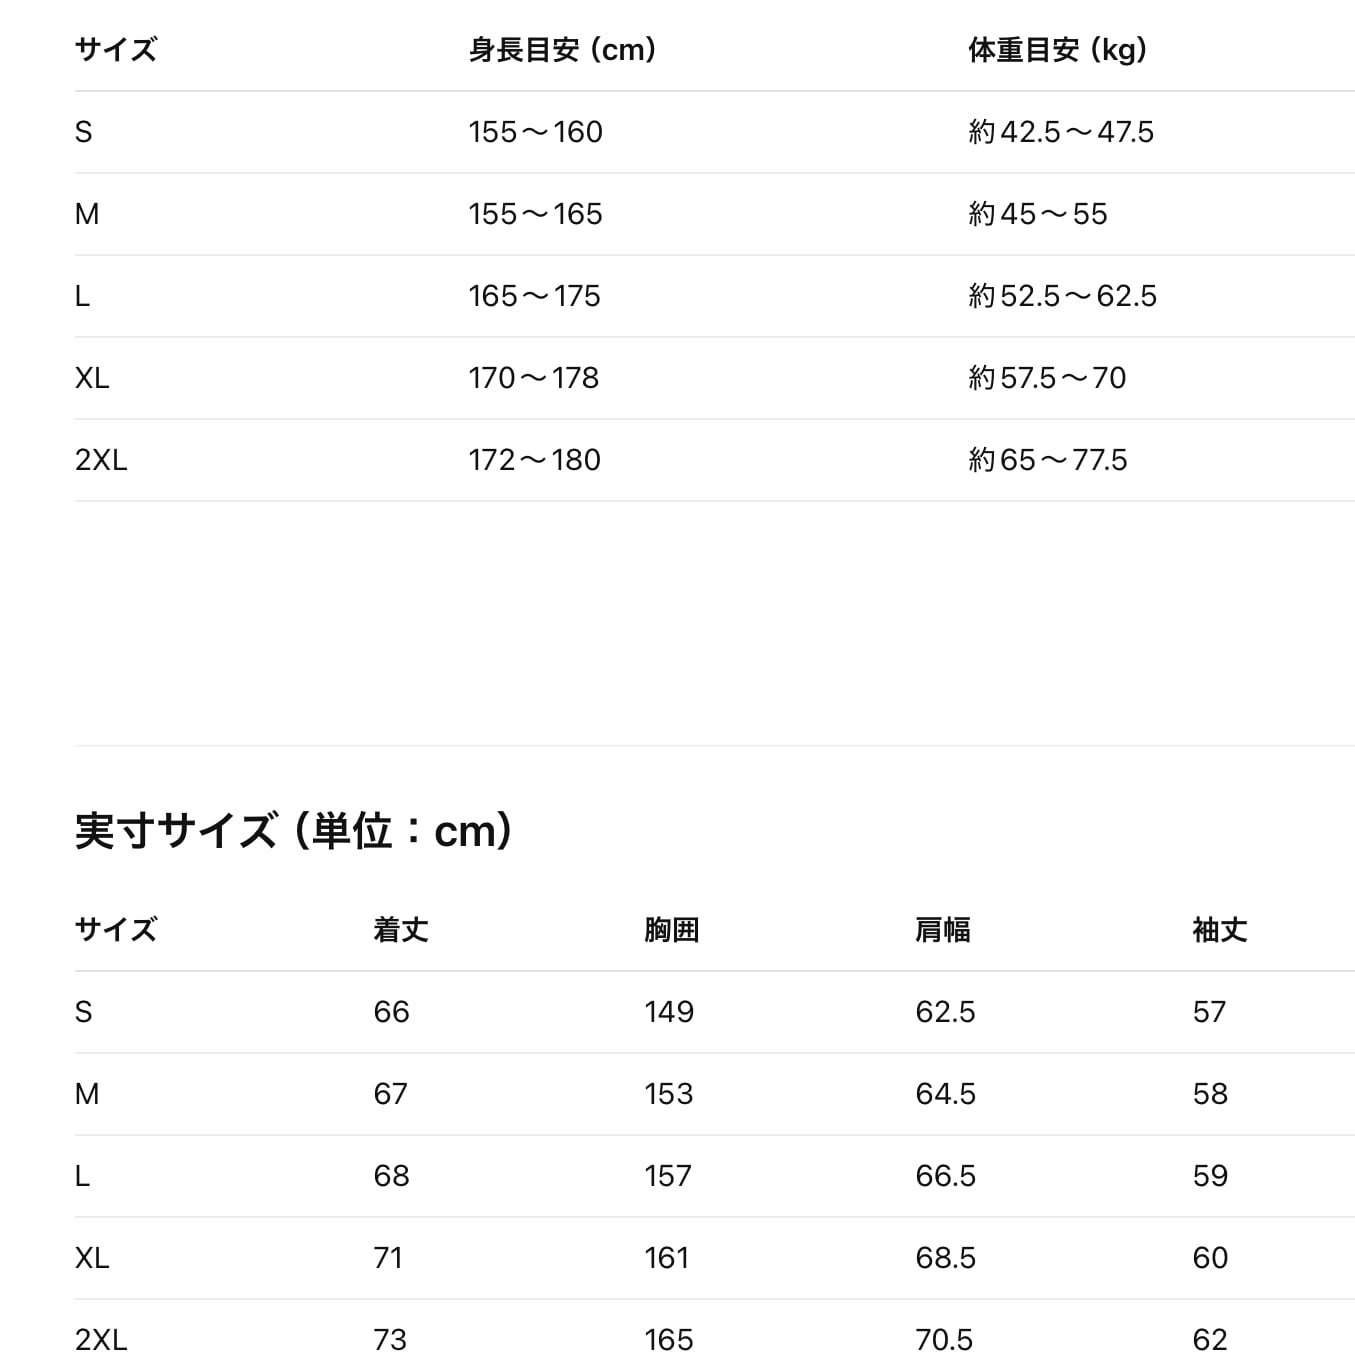
Task: Click the 肩幅 column header
Action: (942, 930)
